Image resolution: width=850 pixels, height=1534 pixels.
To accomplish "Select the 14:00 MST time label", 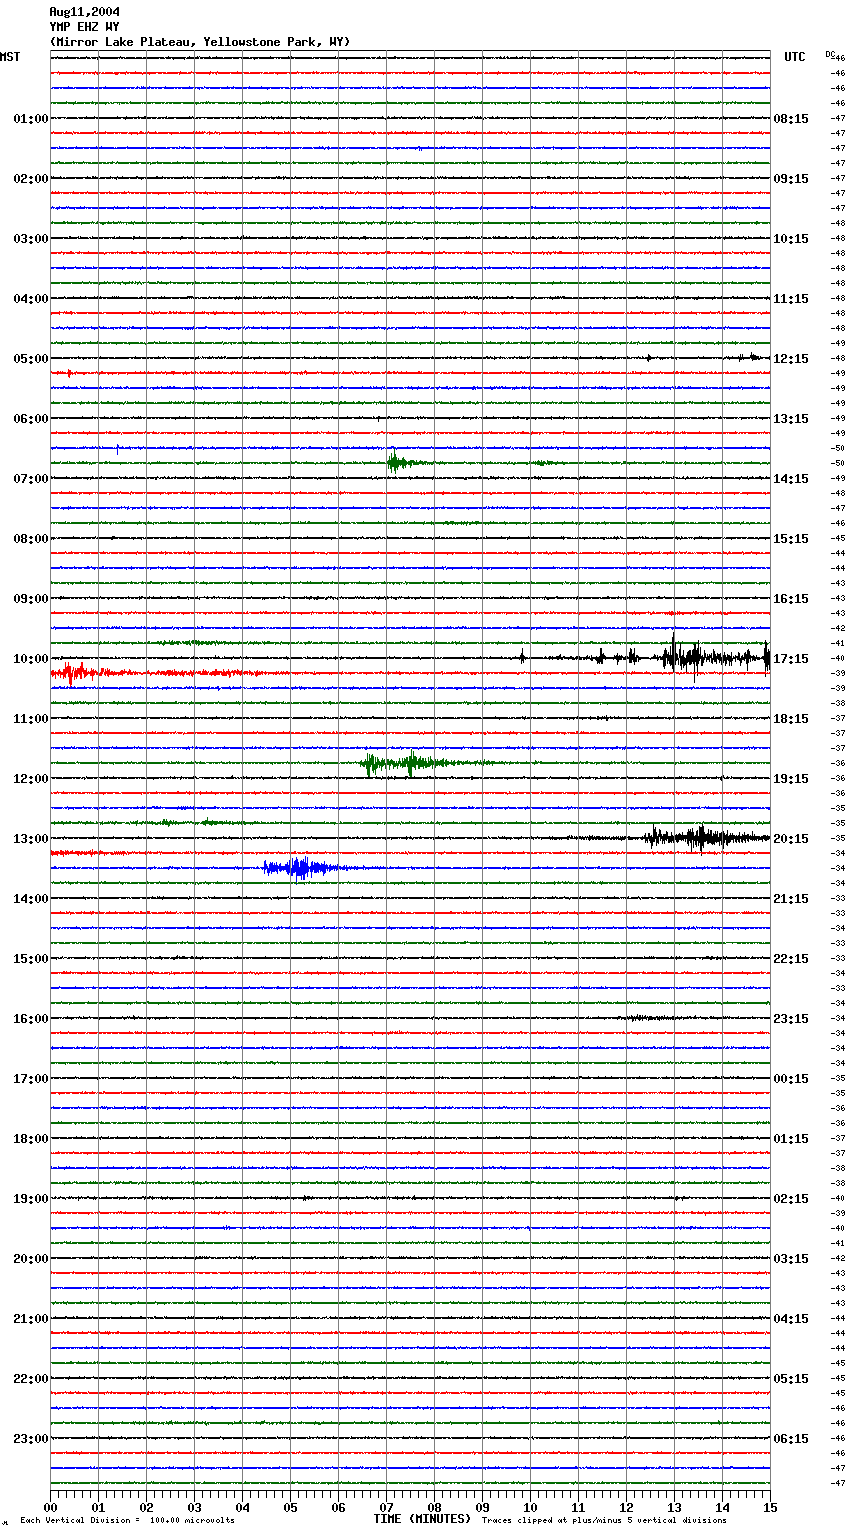I will click(31, 899).
